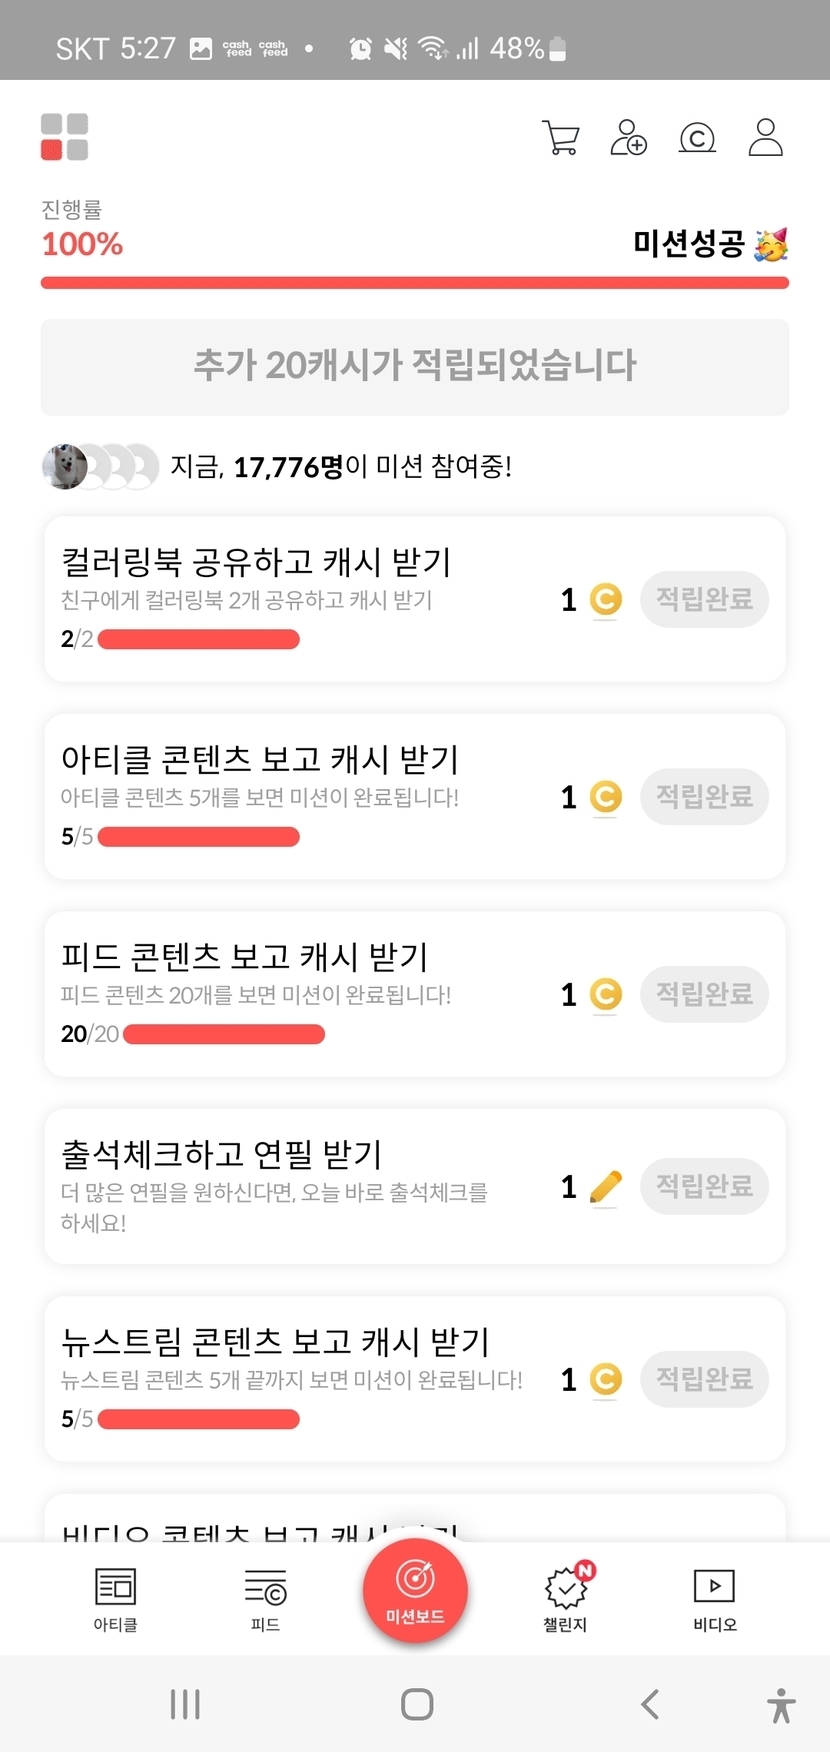The image size is (830, 1752).
Task: Tap the invite friend icon
Action: [x=628, y=138]
